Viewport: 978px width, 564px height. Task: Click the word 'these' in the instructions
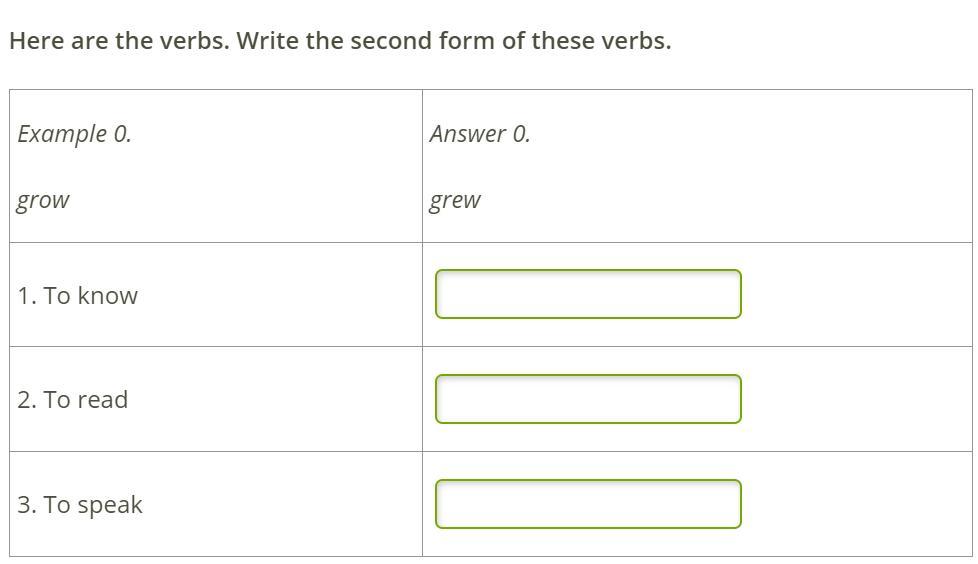click(x=564, y=41)
